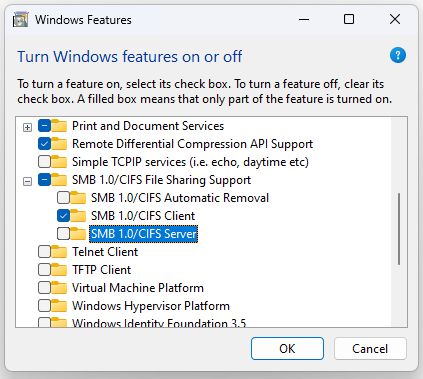Click the Windows Features title bar icon
Screen dimensions: 423x379
[x=20, y=19]
